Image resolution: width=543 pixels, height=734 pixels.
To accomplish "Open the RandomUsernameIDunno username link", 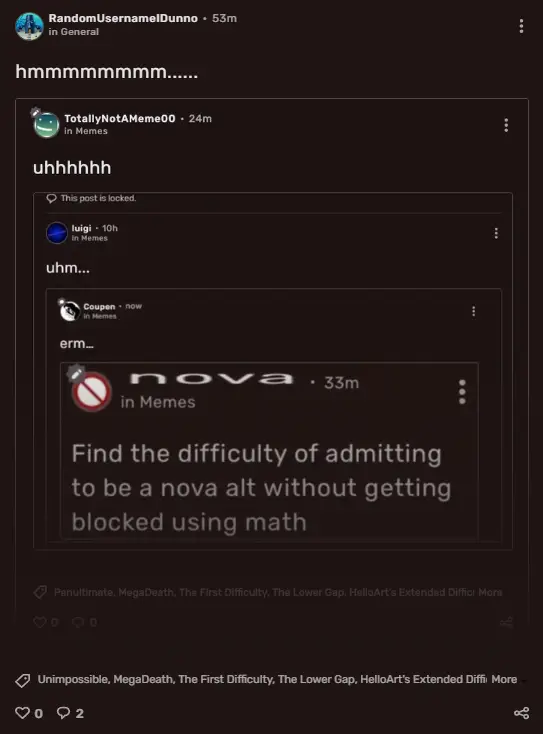I will pyautogui.click(x=123, y=18).
